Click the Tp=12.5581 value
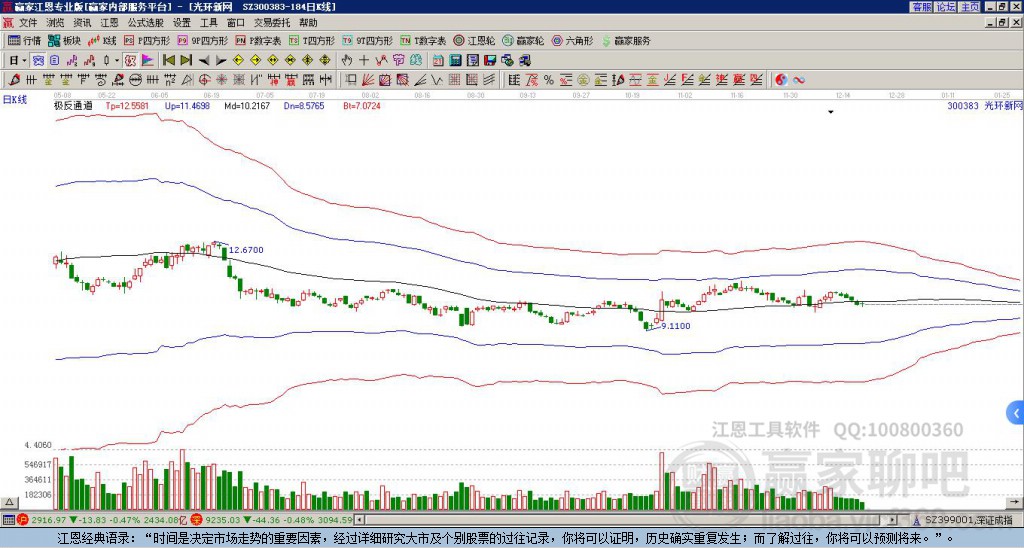 [x=127, y=105]
